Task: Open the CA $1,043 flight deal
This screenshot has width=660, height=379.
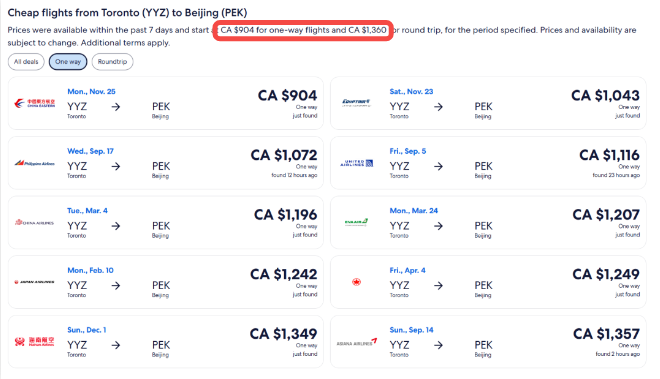Action: pos(488,103)
